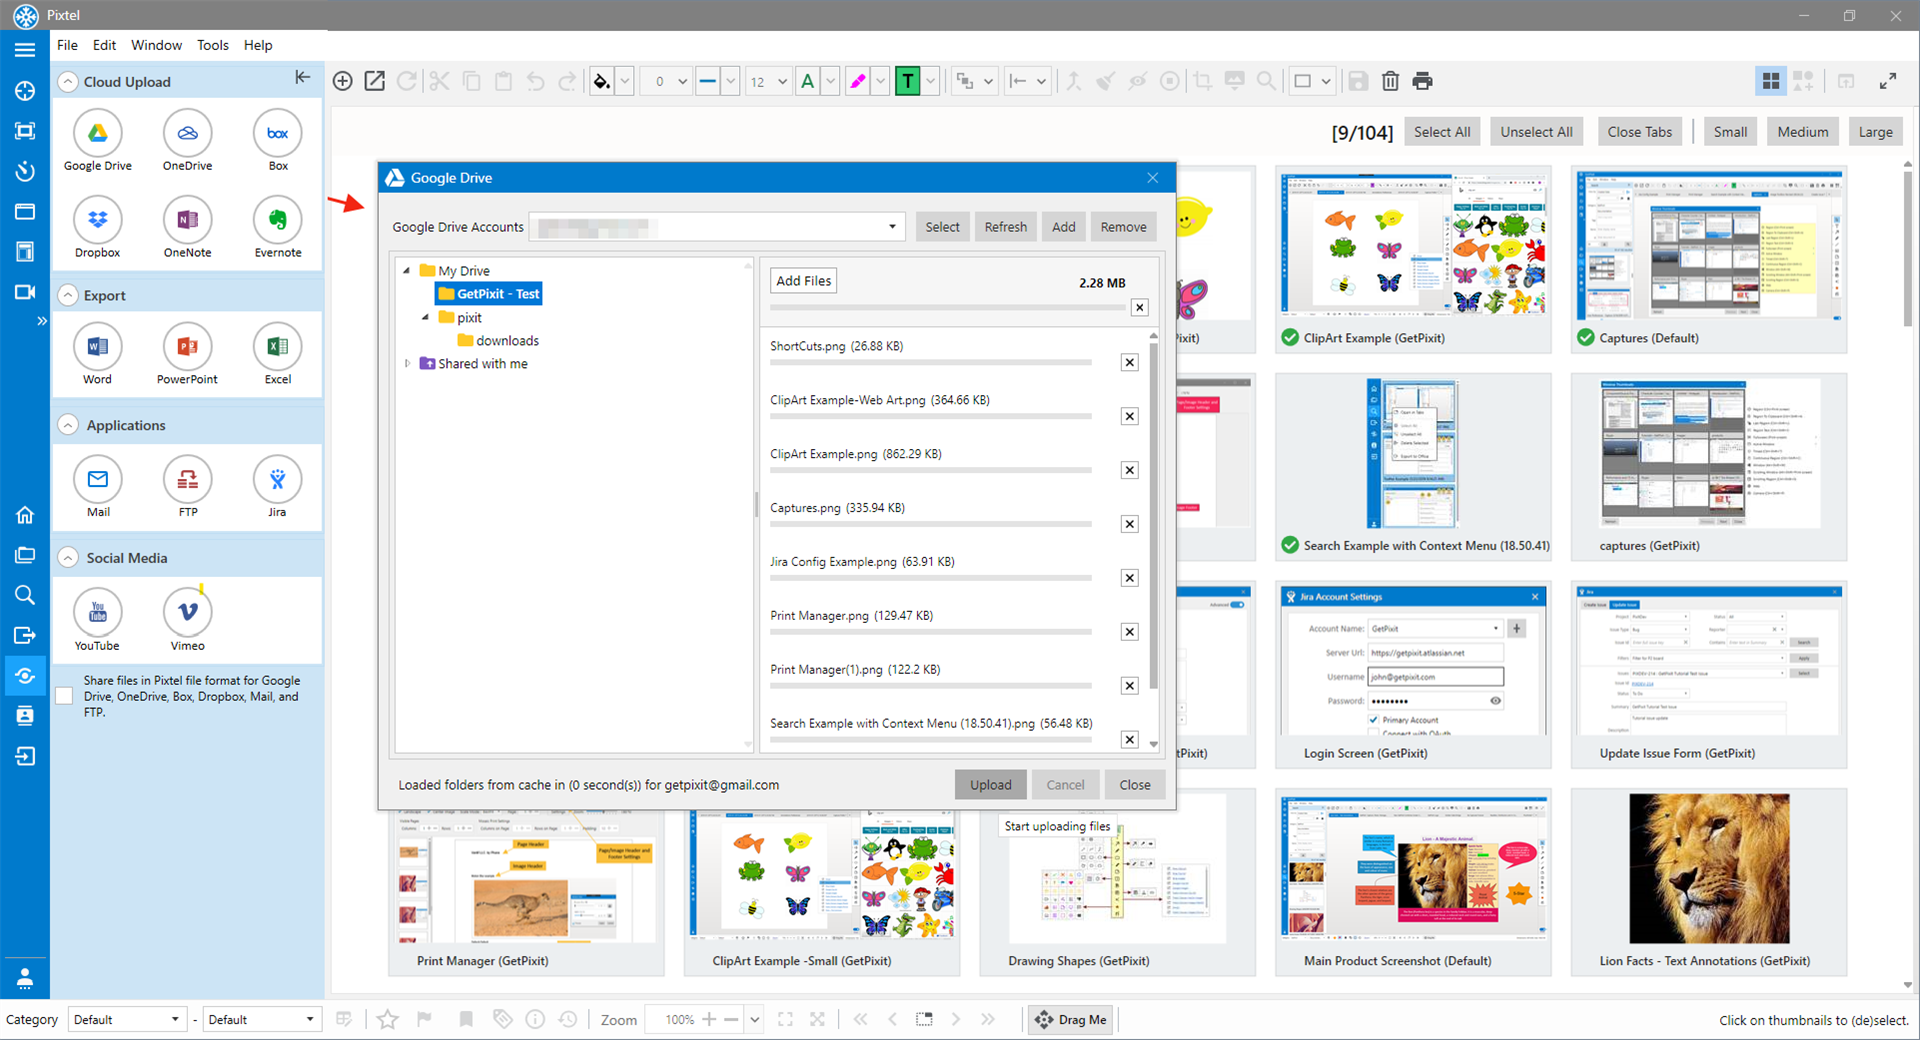Image resolution: width=1920 pixels, height=1040 pixels.
Task: Toggle Share files in Pixtel format checkbox
Action: point(64,696)
